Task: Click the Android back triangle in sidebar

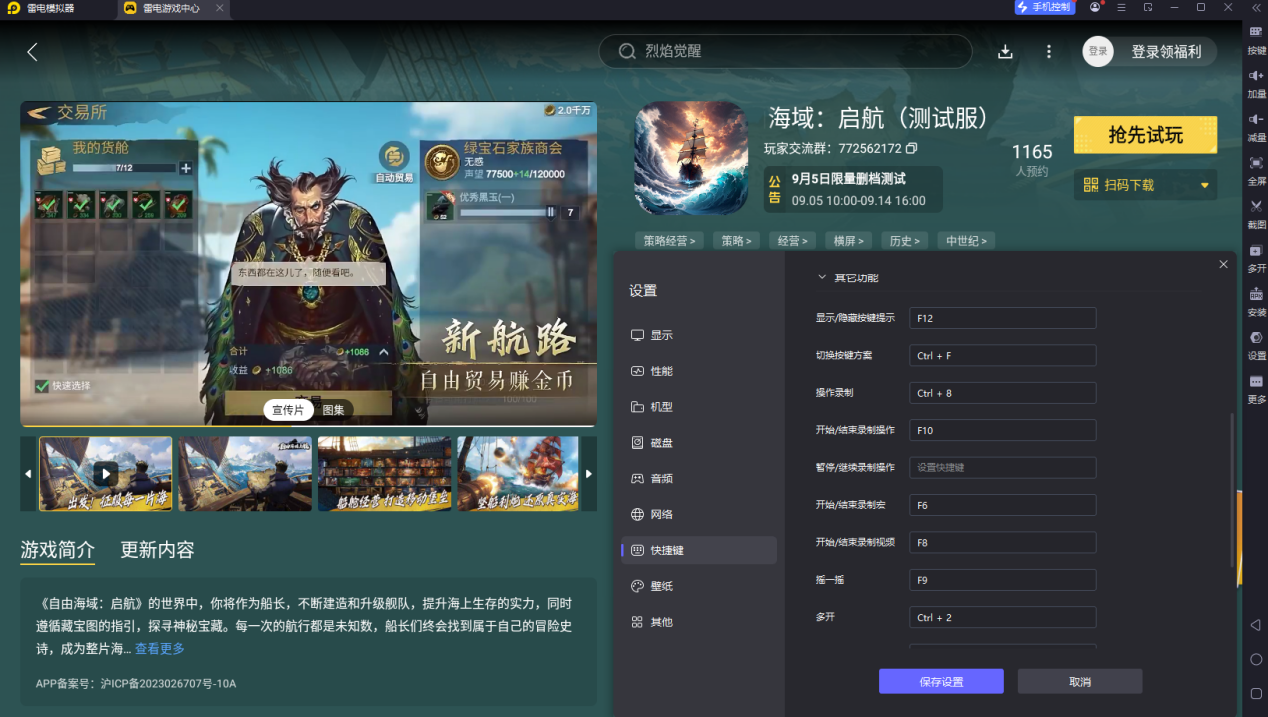Action: click(x=1256, y=625)
